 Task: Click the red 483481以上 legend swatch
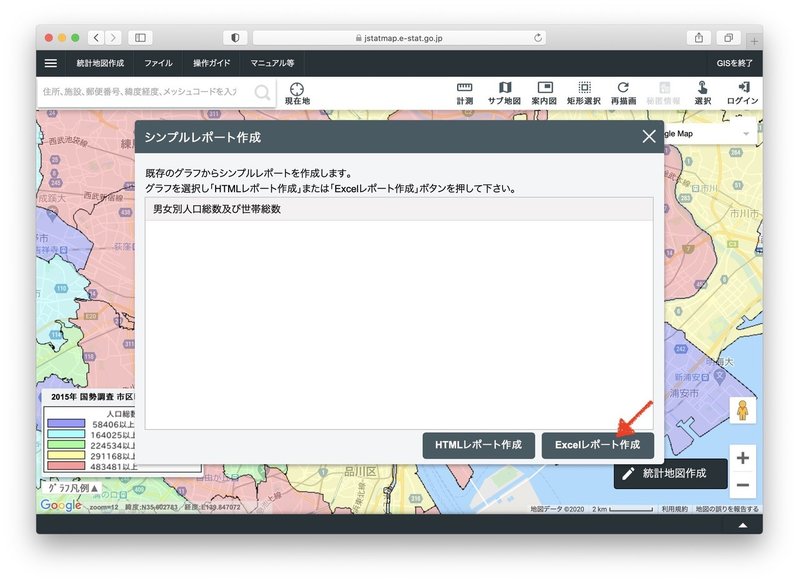coord(66,466)
